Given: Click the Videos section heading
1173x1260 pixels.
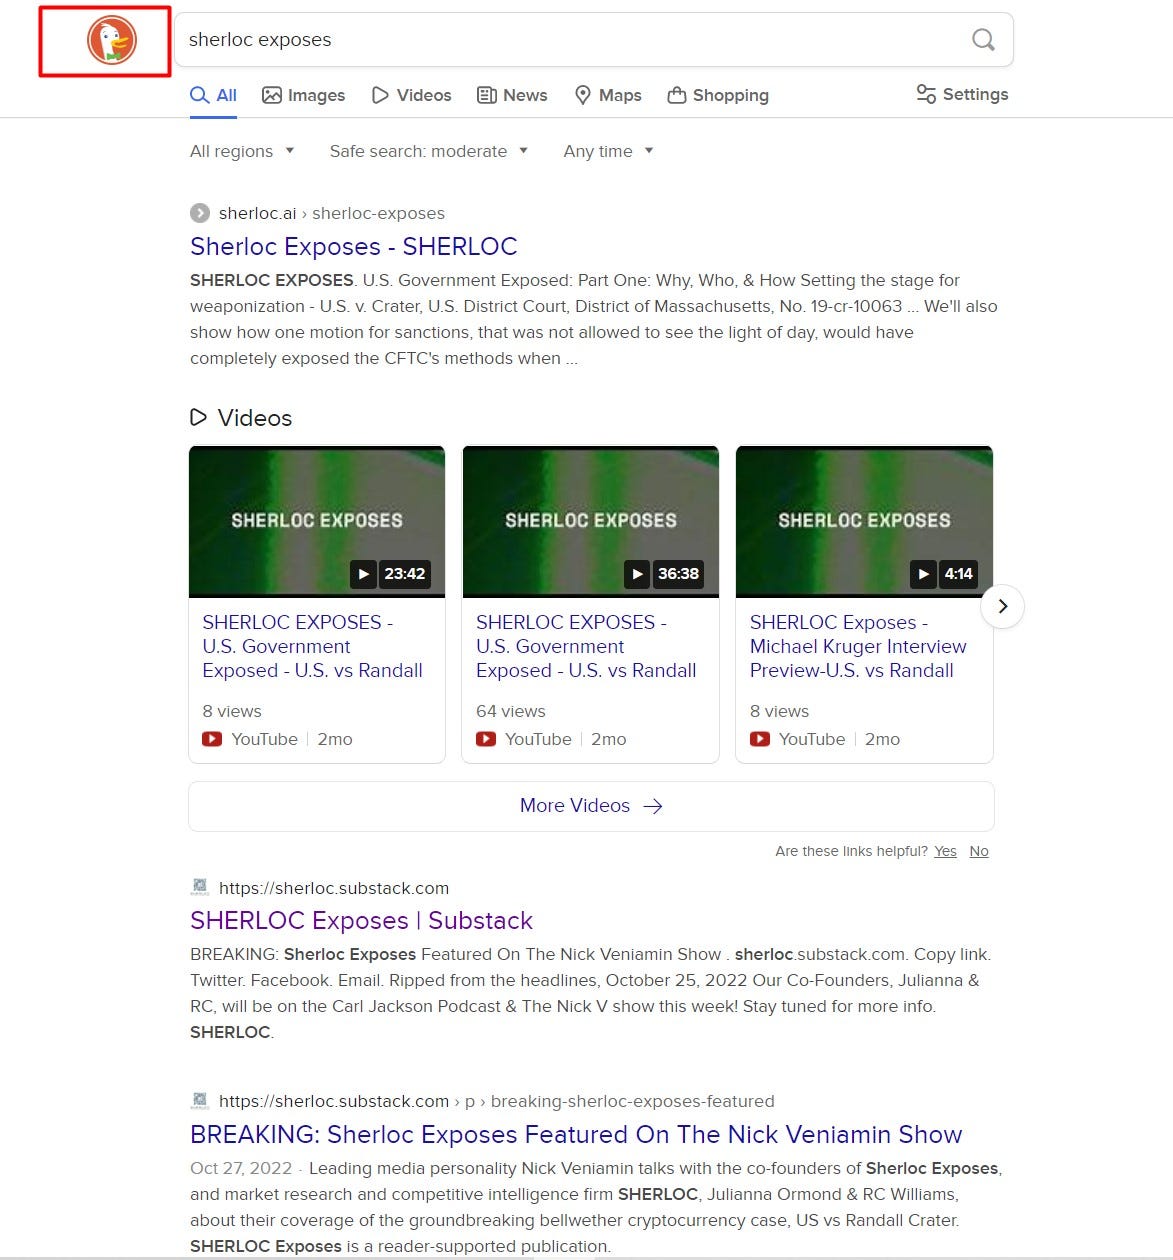Looking at the screenshot, I should (x=241, y=418).
